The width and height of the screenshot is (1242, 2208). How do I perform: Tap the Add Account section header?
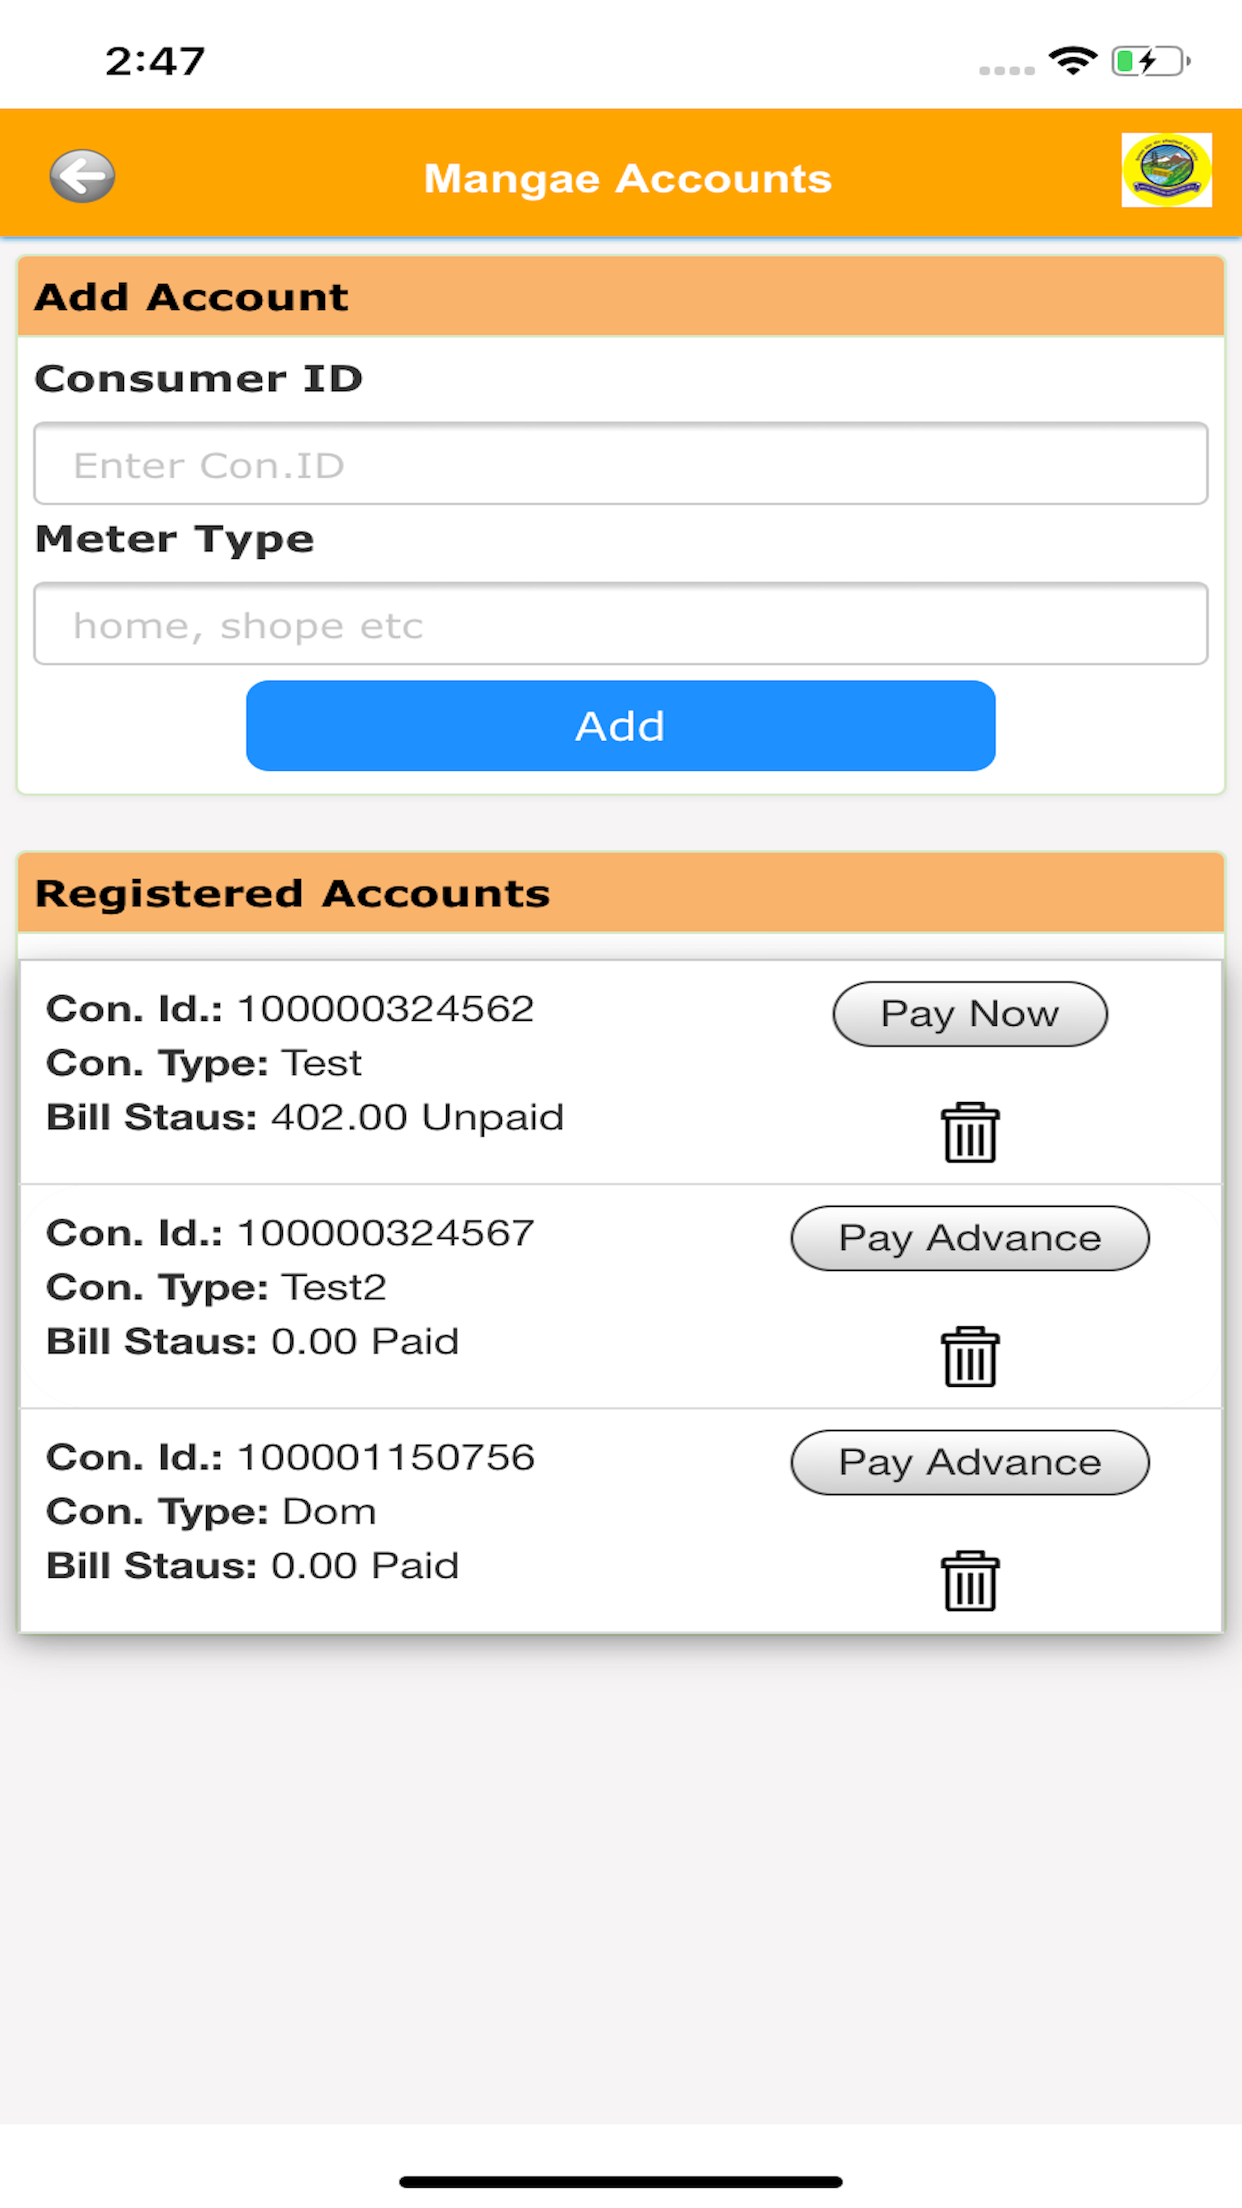pyautogui.click(x=620, y=297)
